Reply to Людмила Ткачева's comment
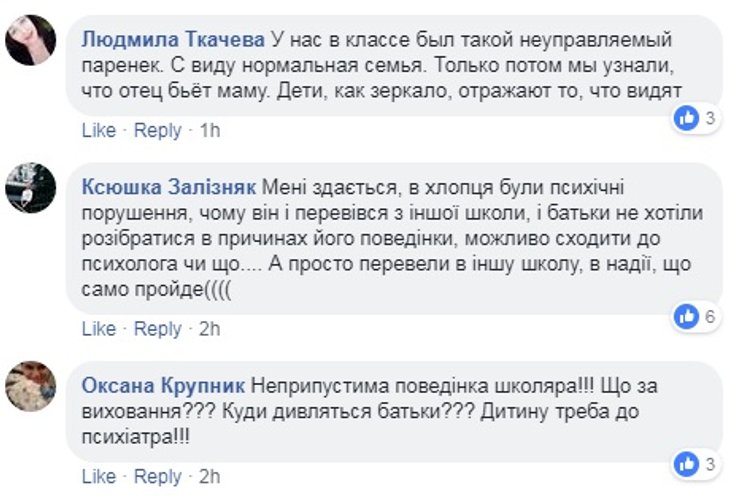 pos(158,131)
